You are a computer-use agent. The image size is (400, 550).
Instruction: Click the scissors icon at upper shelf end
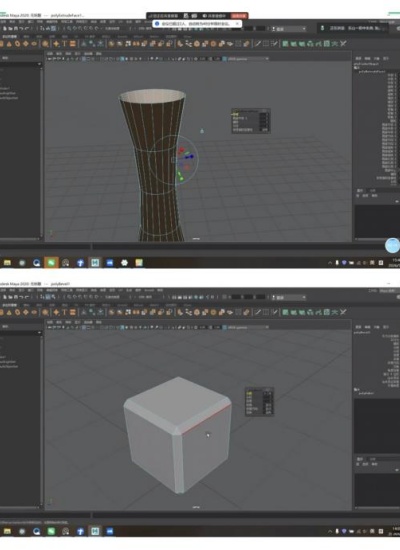click(x=343, y=44)
